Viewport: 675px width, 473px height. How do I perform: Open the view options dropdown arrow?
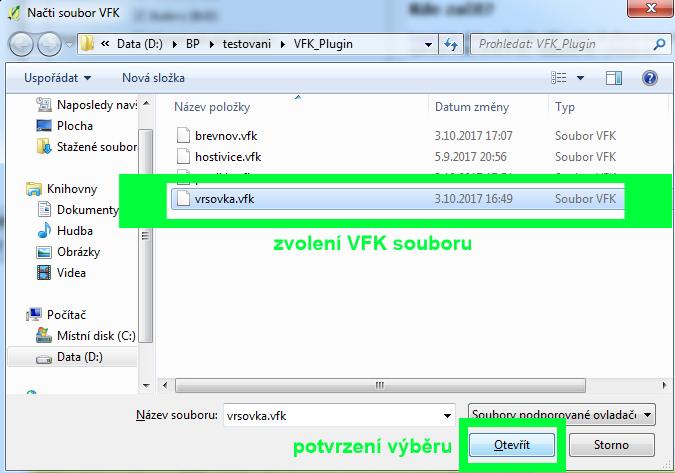580,78
